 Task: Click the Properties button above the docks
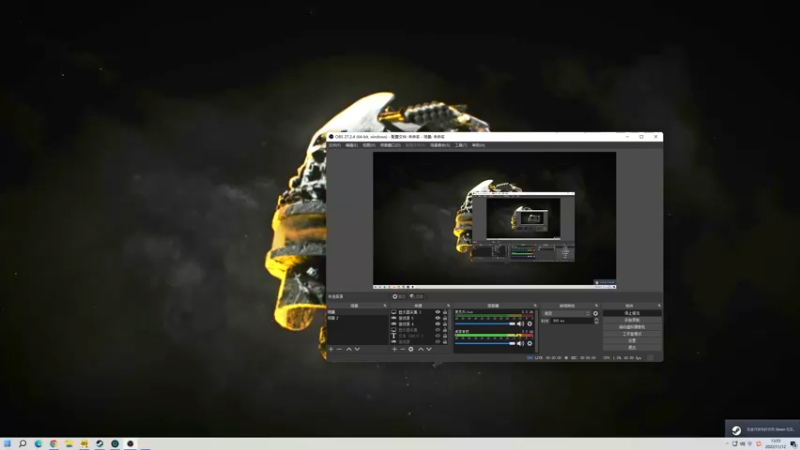pos(398,296)
